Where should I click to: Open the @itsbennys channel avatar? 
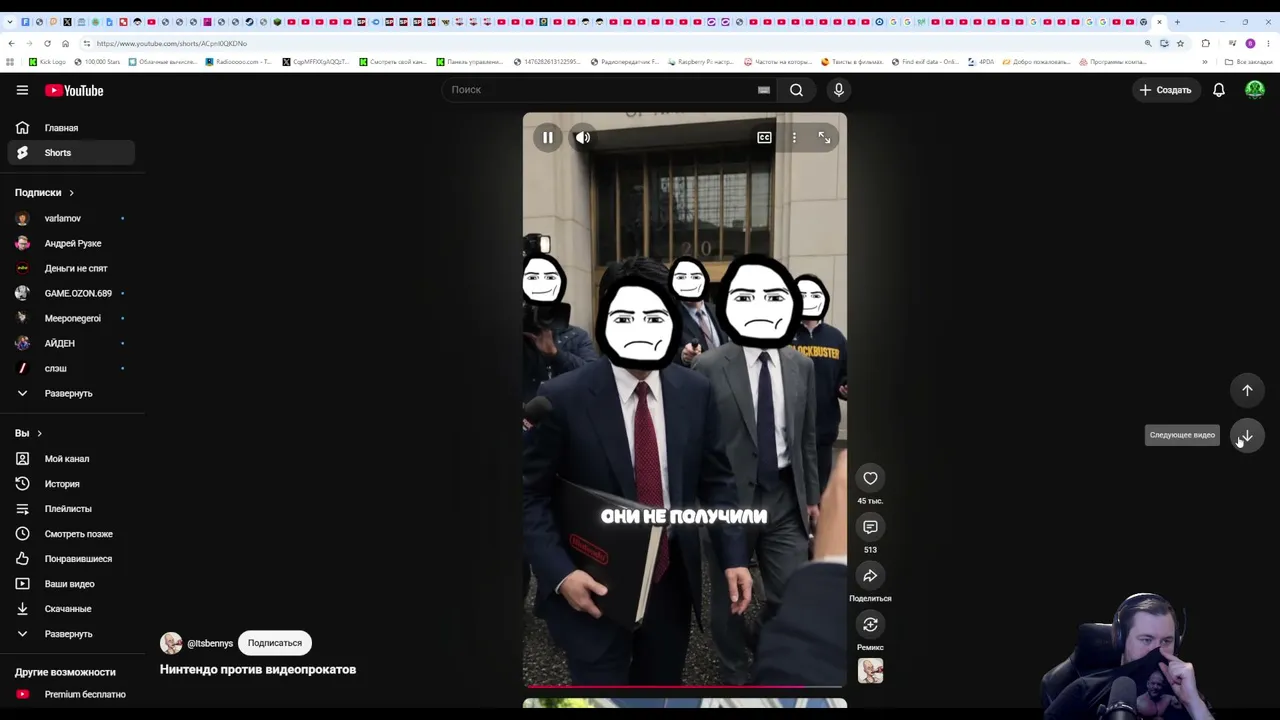171,643
